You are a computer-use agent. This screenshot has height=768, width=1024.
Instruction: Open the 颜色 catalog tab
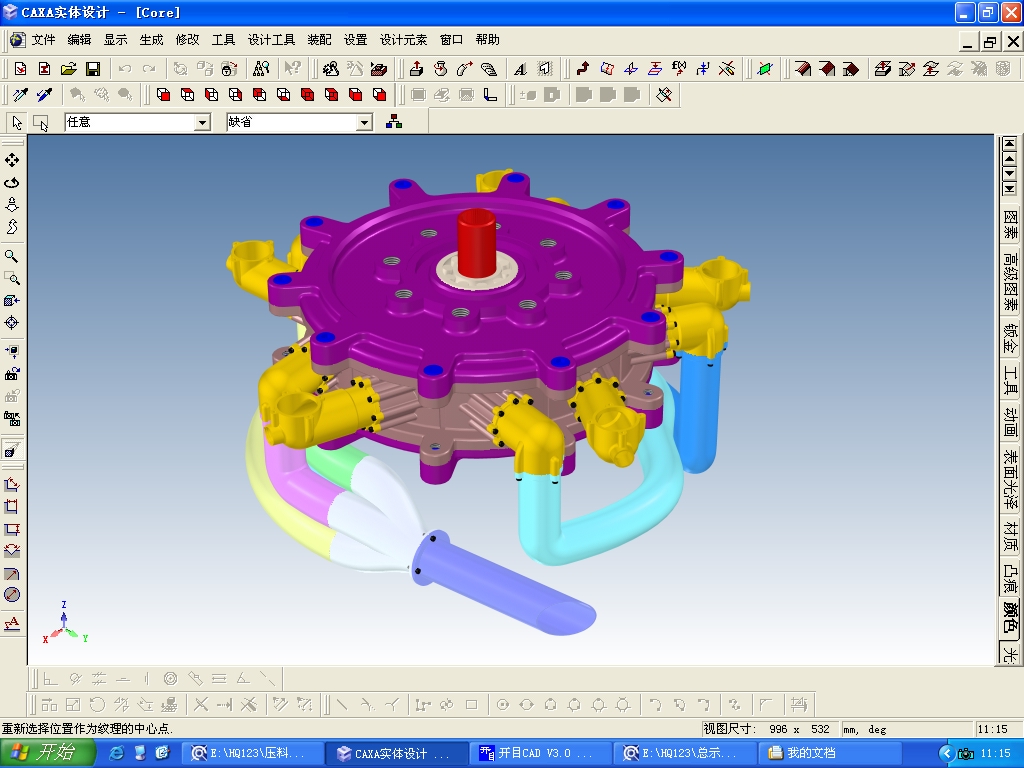pyautogui.click(x=1010, y=616)
